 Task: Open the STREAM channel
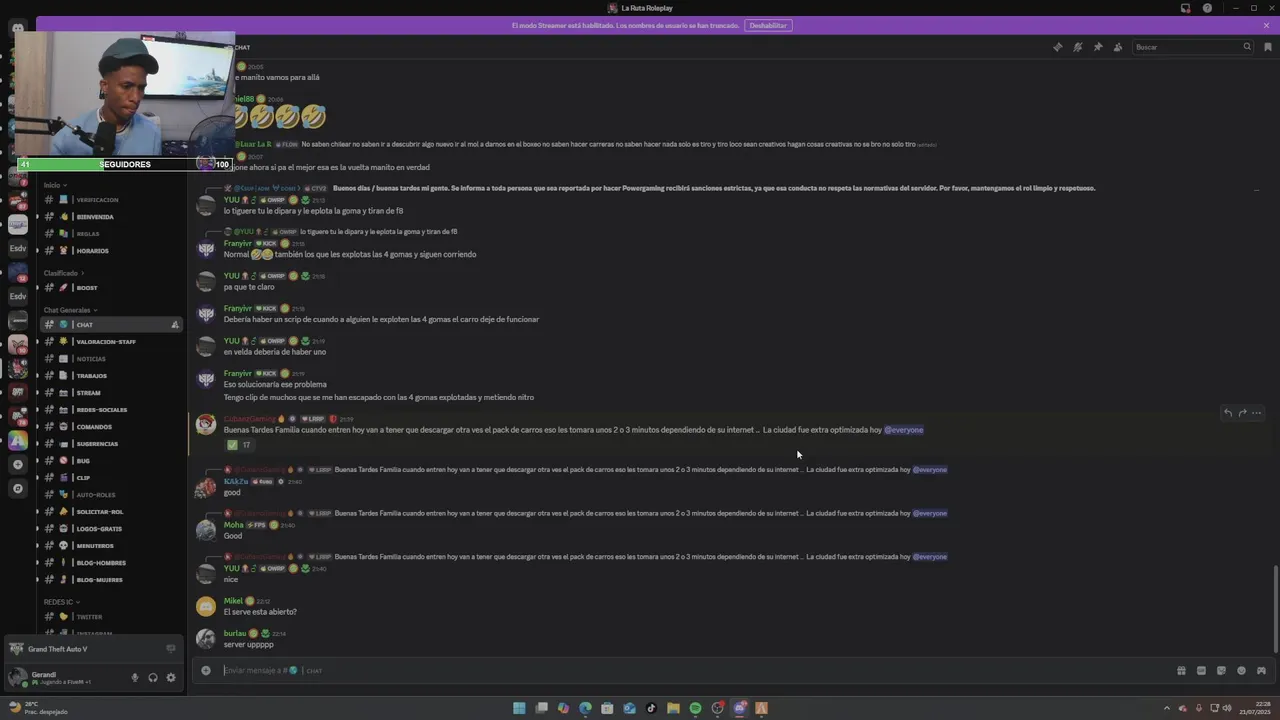[110, 393]
